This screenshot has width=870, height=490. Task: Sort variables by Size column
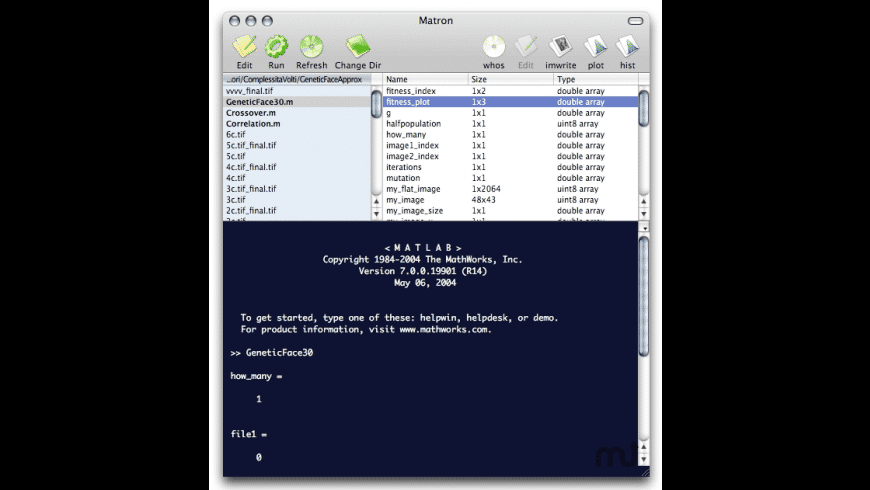pos(511,79)
